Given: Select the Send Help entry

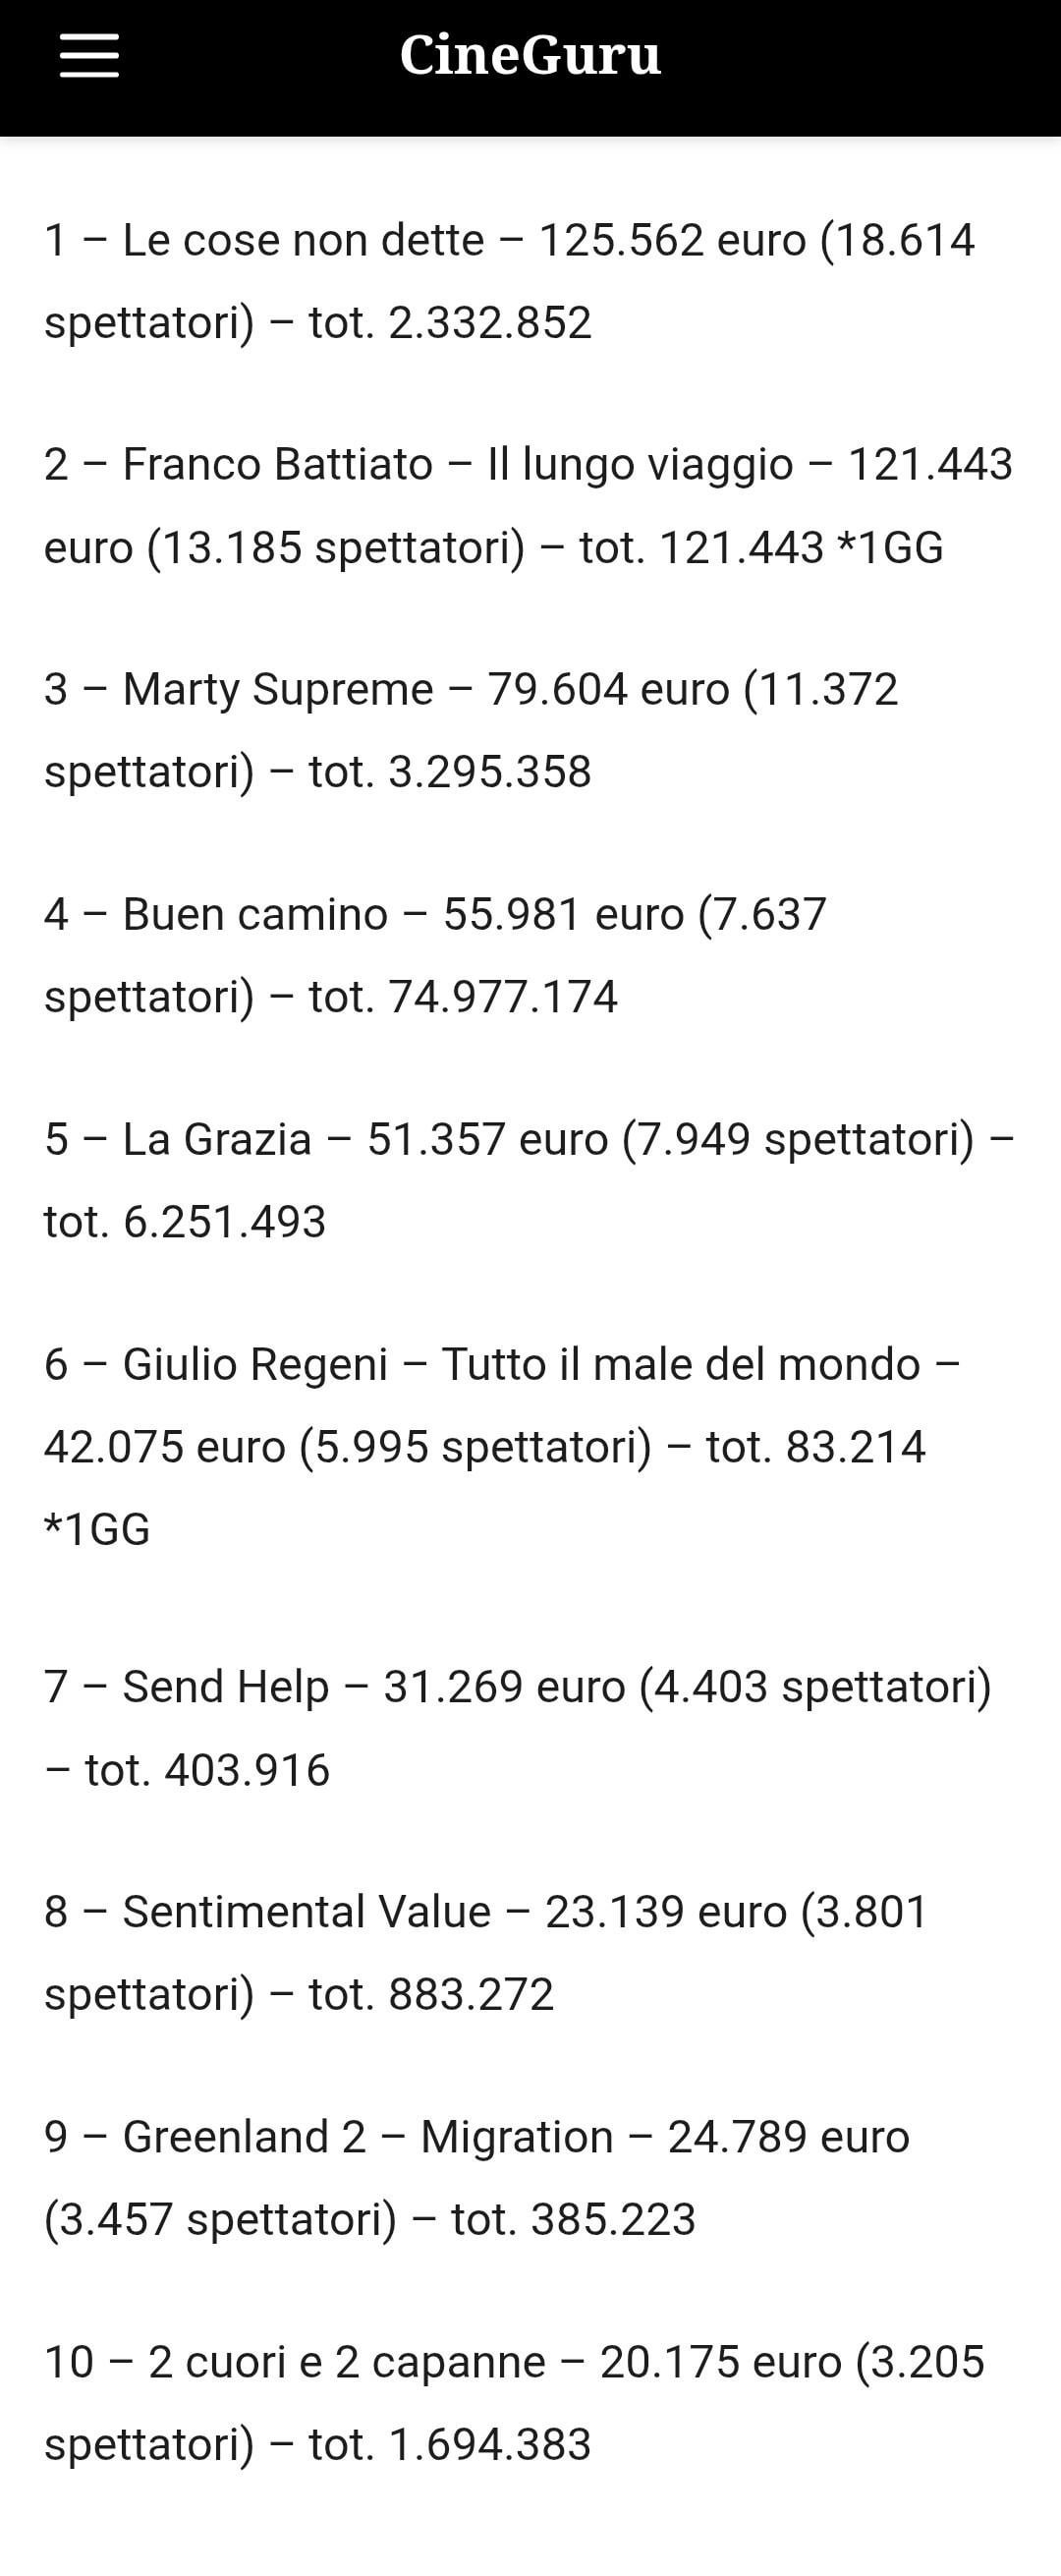Looking at the screenshot, I should pos(226,1687).
